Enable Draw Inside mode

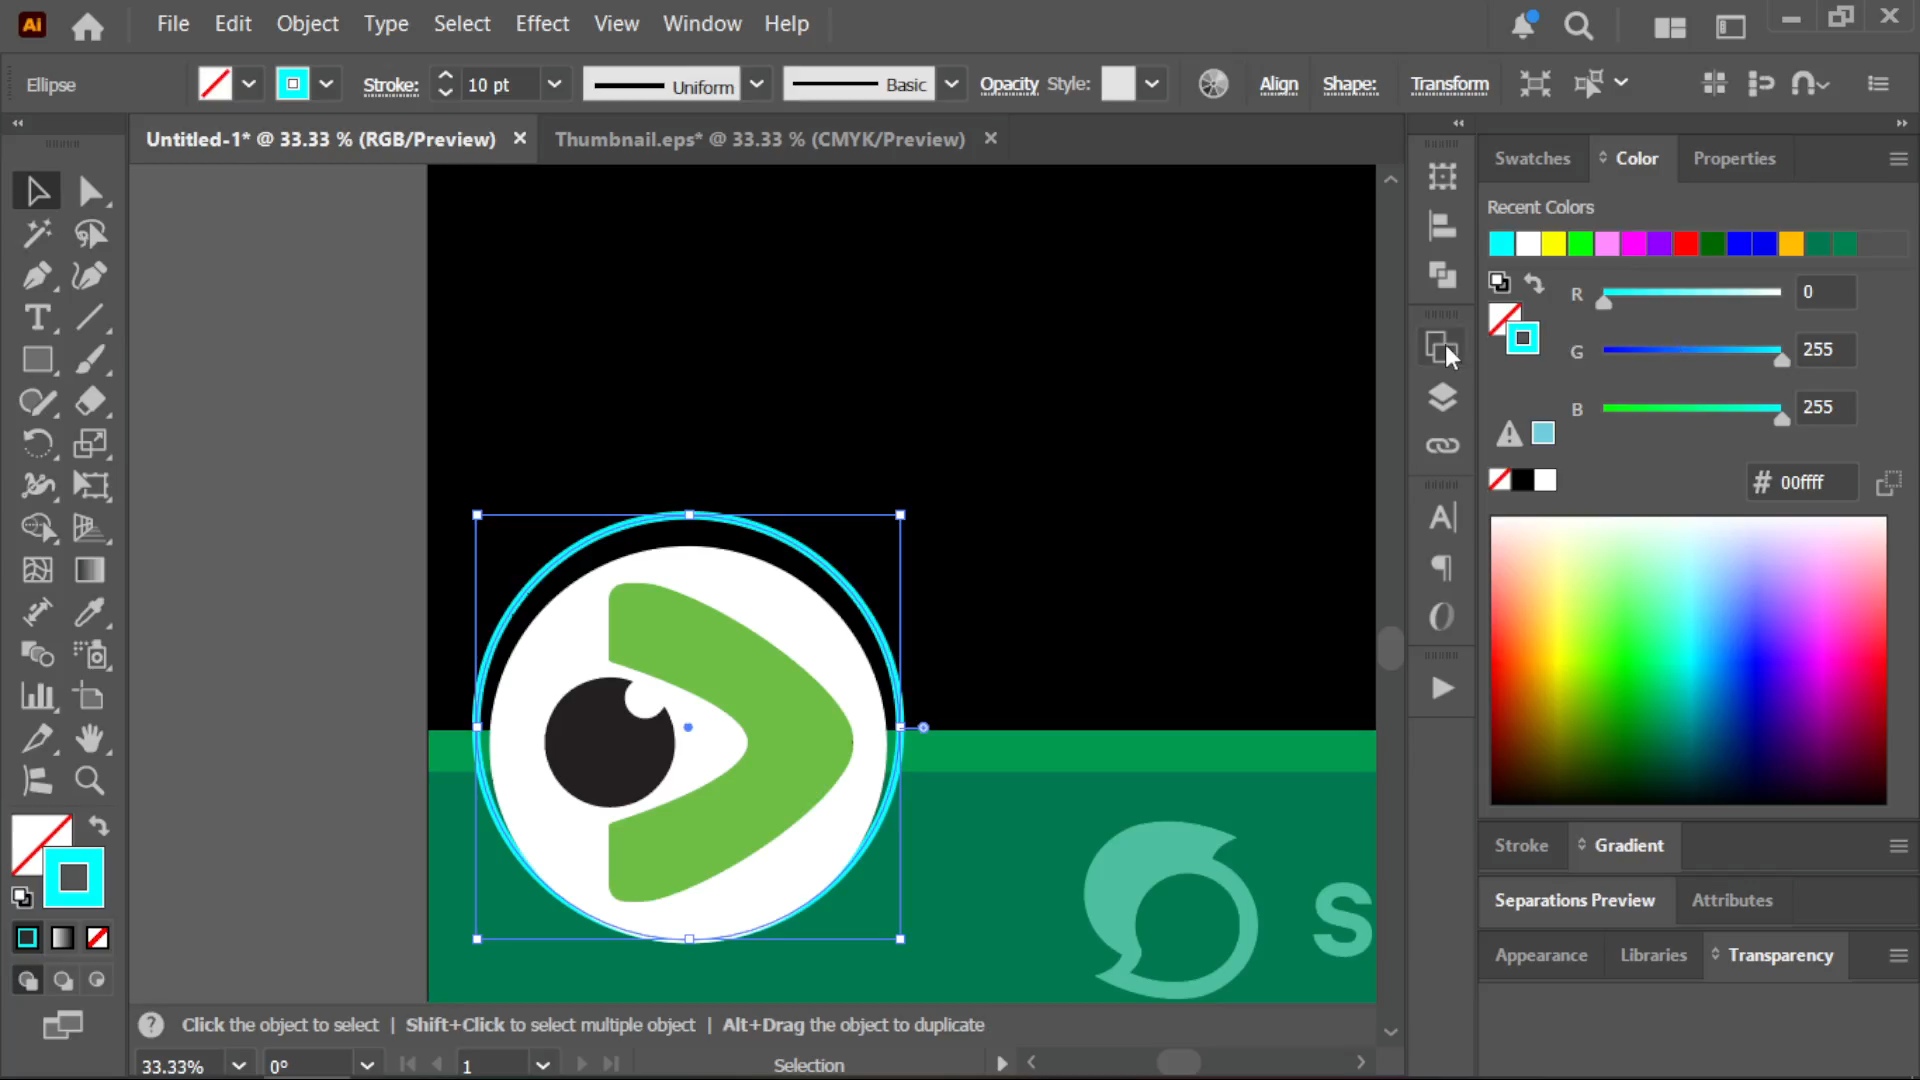pos(97,980)
